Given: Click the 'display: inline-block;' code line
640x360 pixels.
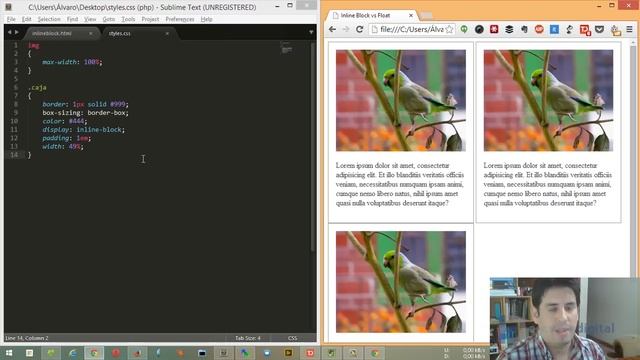Looking at the screenshot, I should (x=84, y=130).
